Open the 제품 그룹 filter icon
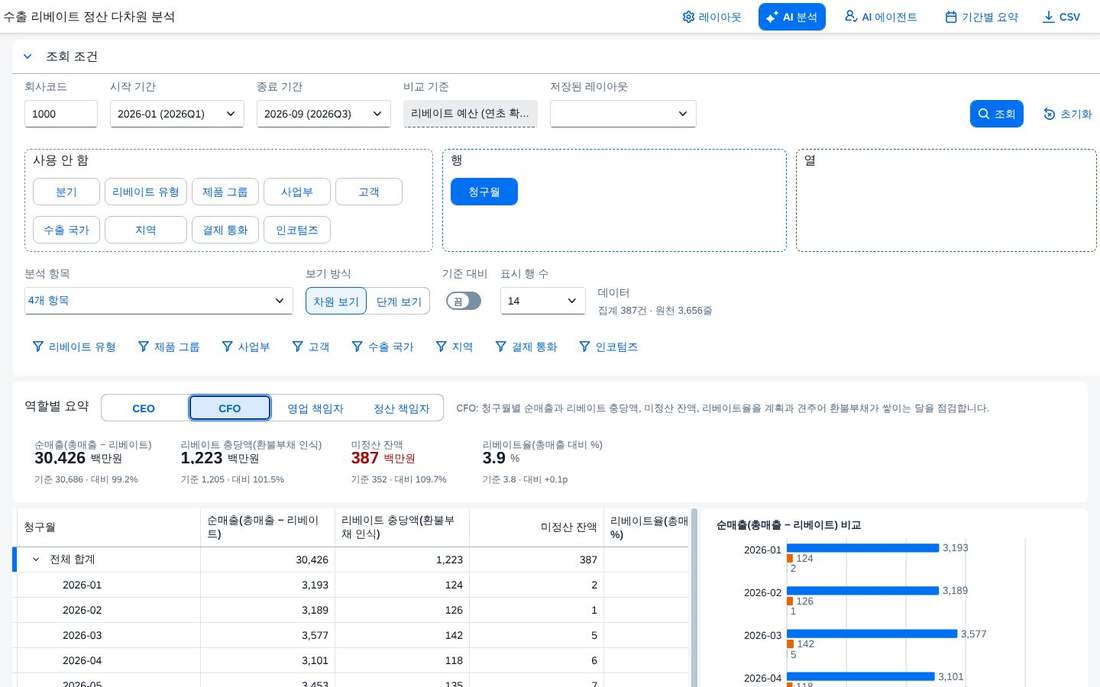The image size is (1100, 687). pos(143,347)
